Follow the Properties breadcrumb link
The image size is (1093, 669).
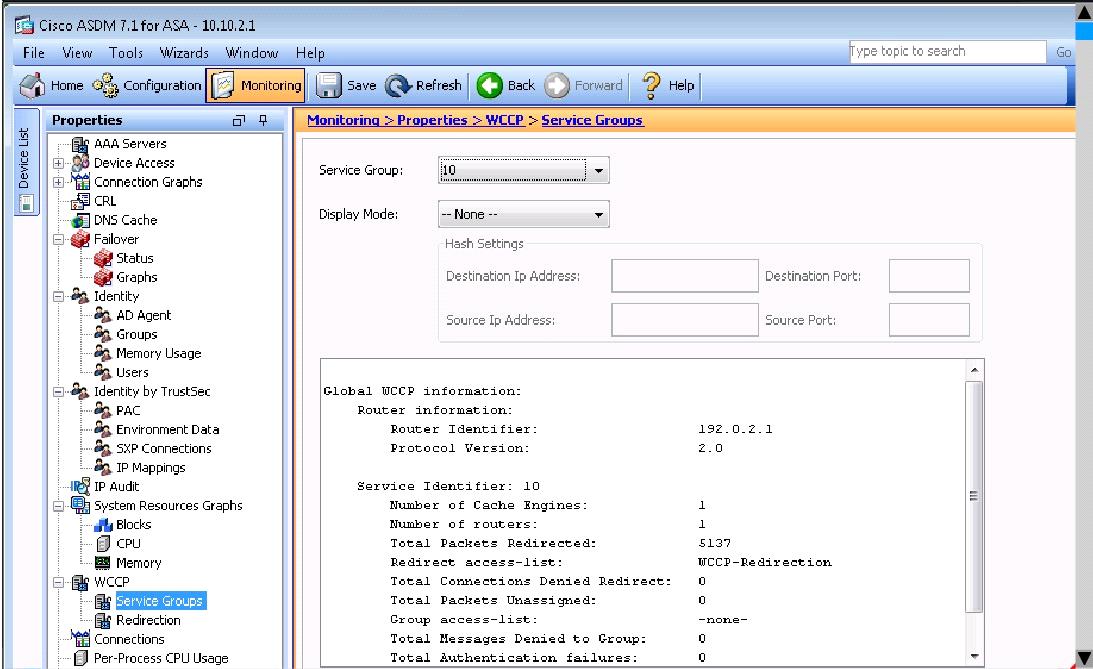pyautogui.click(x=432, y=120)
